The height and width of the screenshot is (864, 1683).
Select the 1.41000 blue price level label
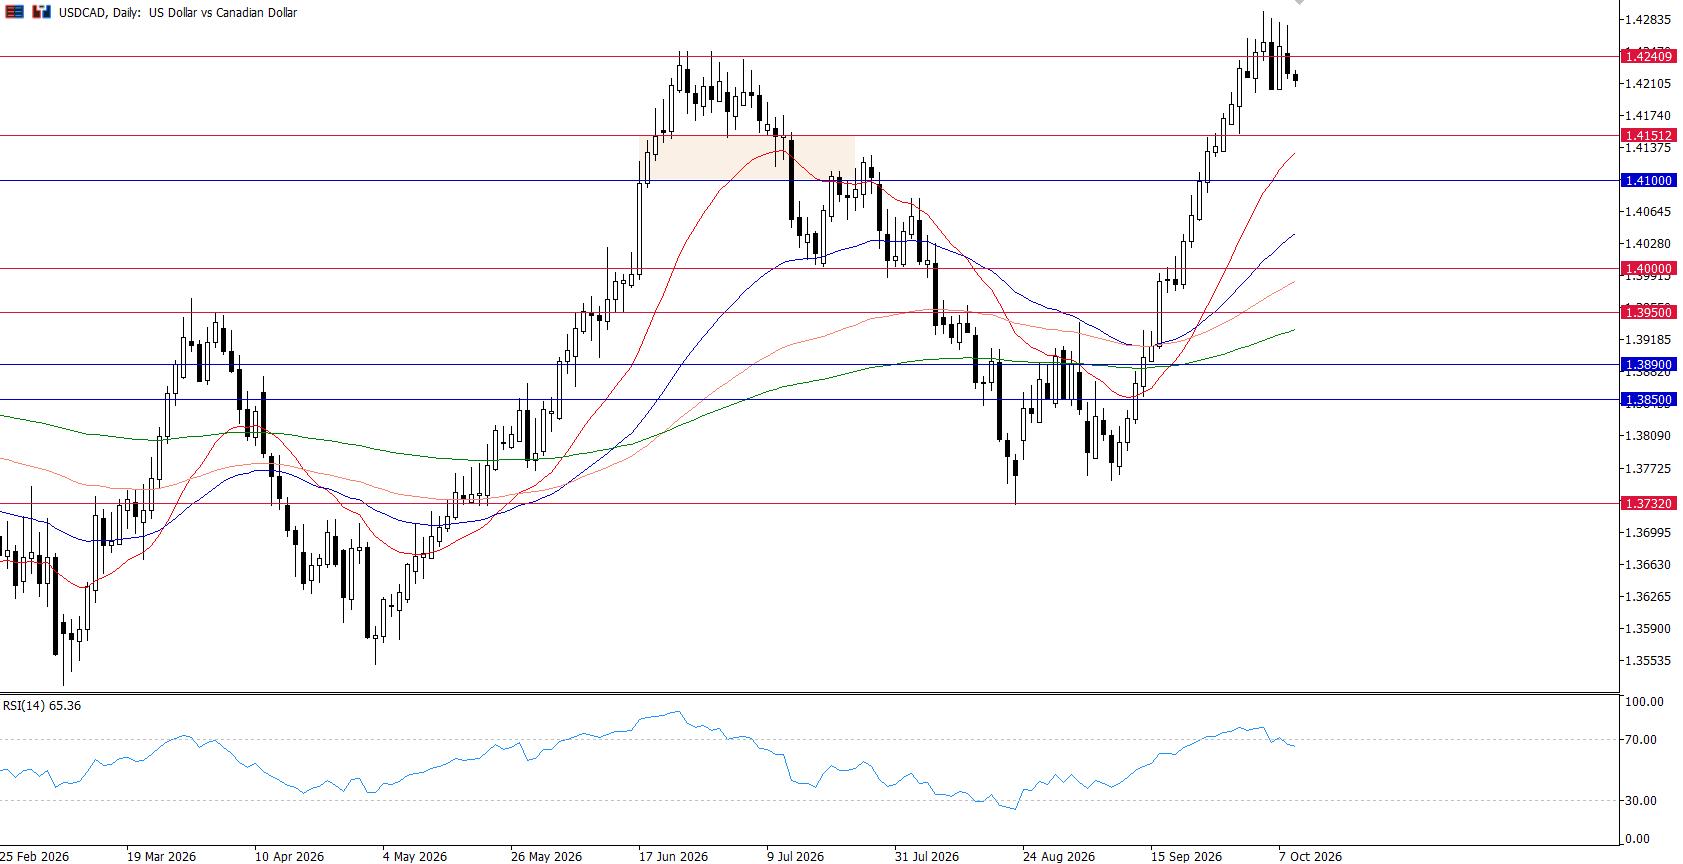tap(1648, 181)
